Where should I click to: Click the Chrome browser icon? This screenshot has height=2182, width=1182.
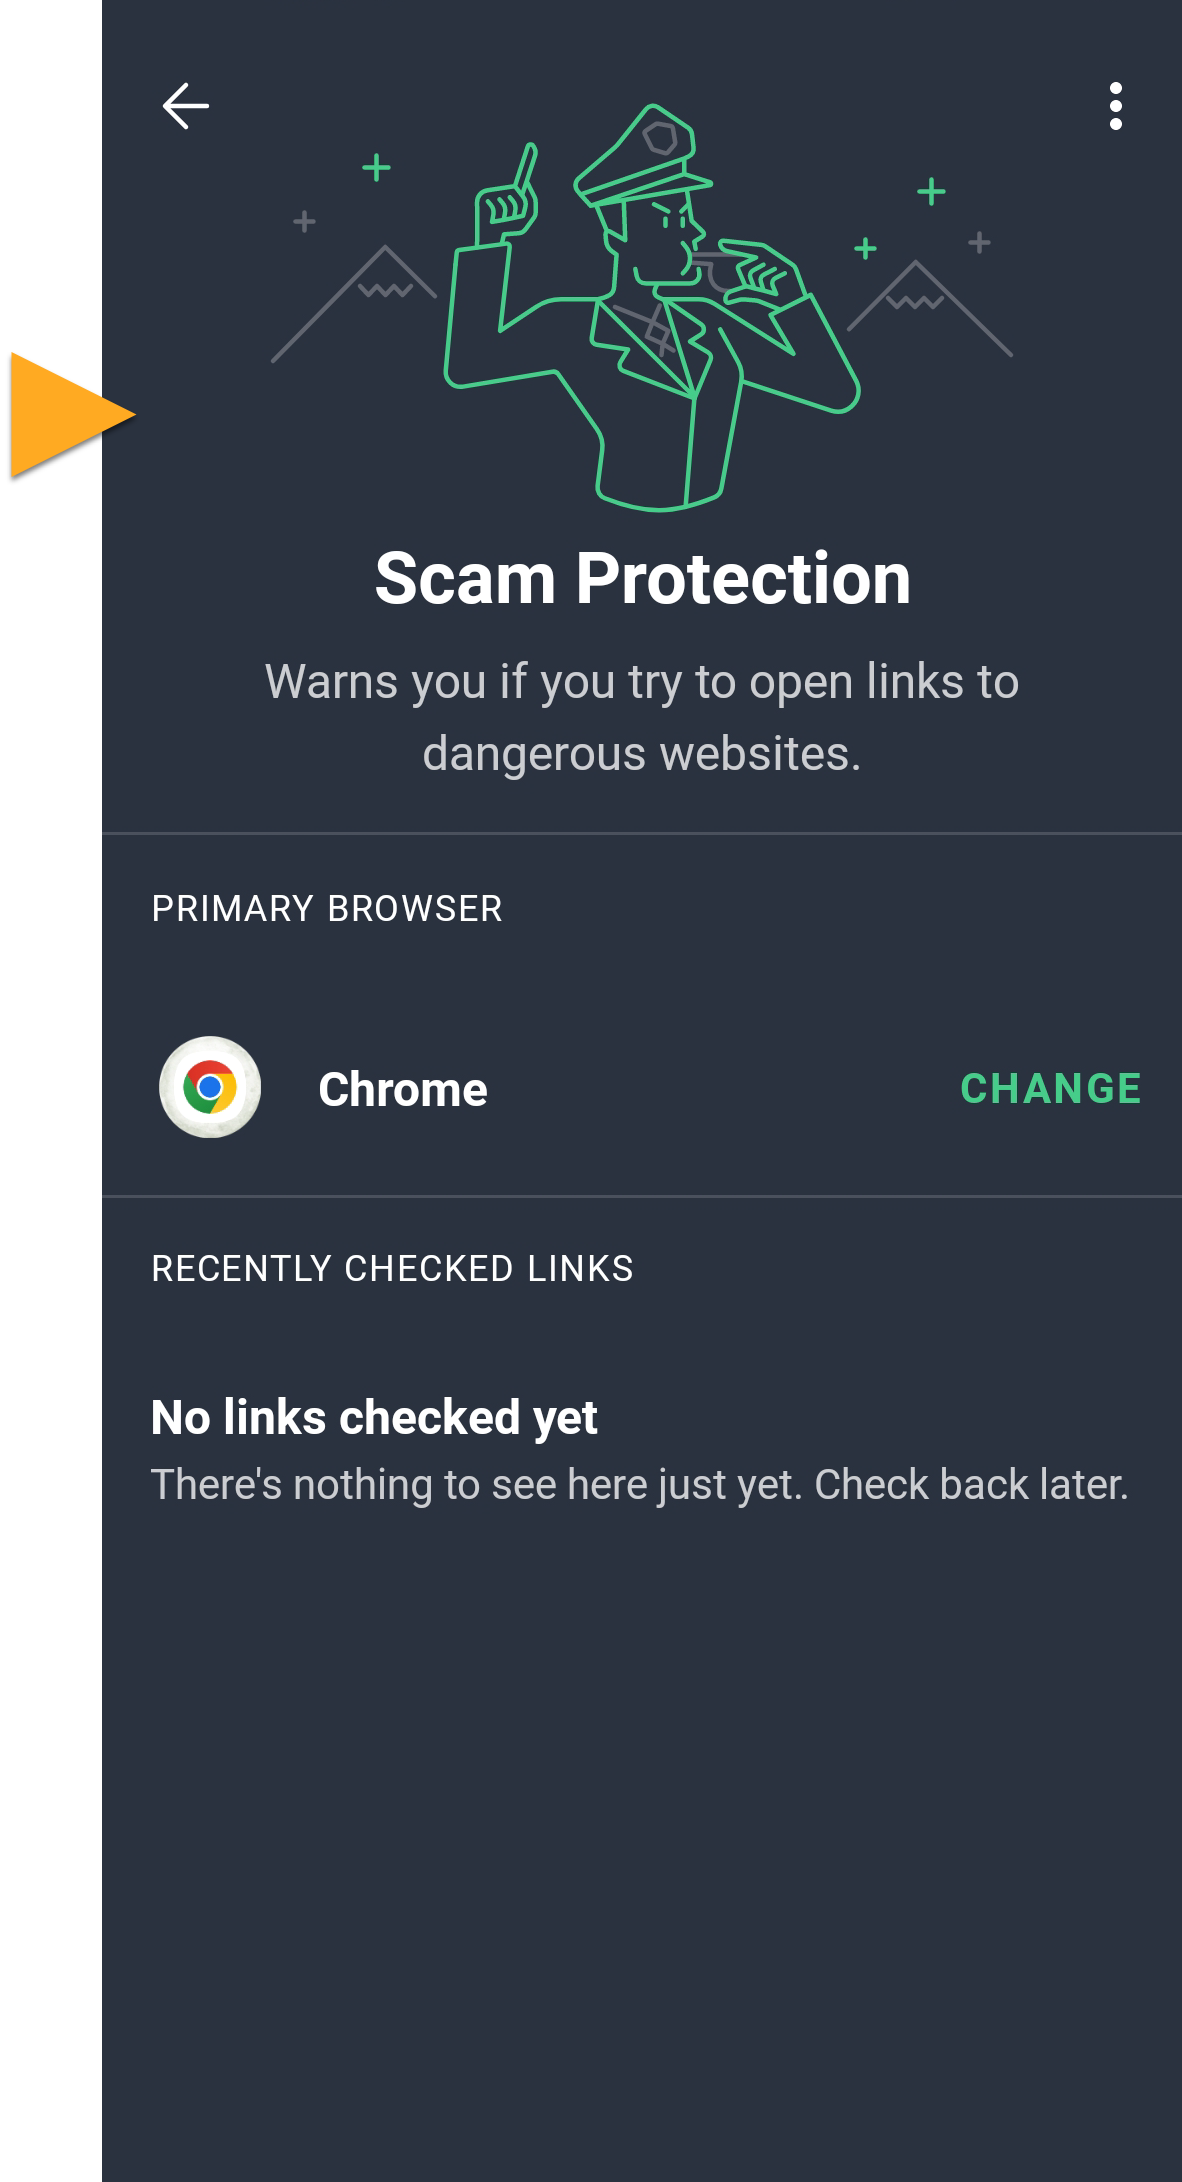click(x=210, y=1087)
